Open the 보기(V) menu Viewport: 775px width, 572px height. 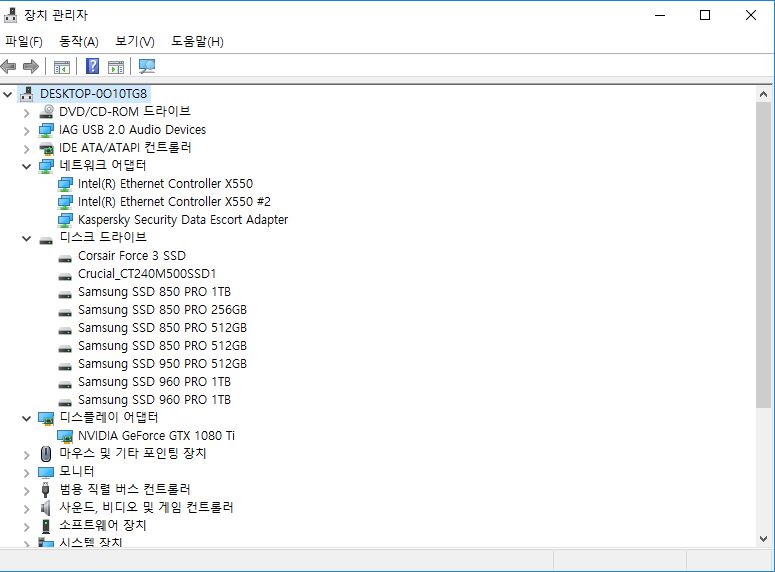[134, 42]
